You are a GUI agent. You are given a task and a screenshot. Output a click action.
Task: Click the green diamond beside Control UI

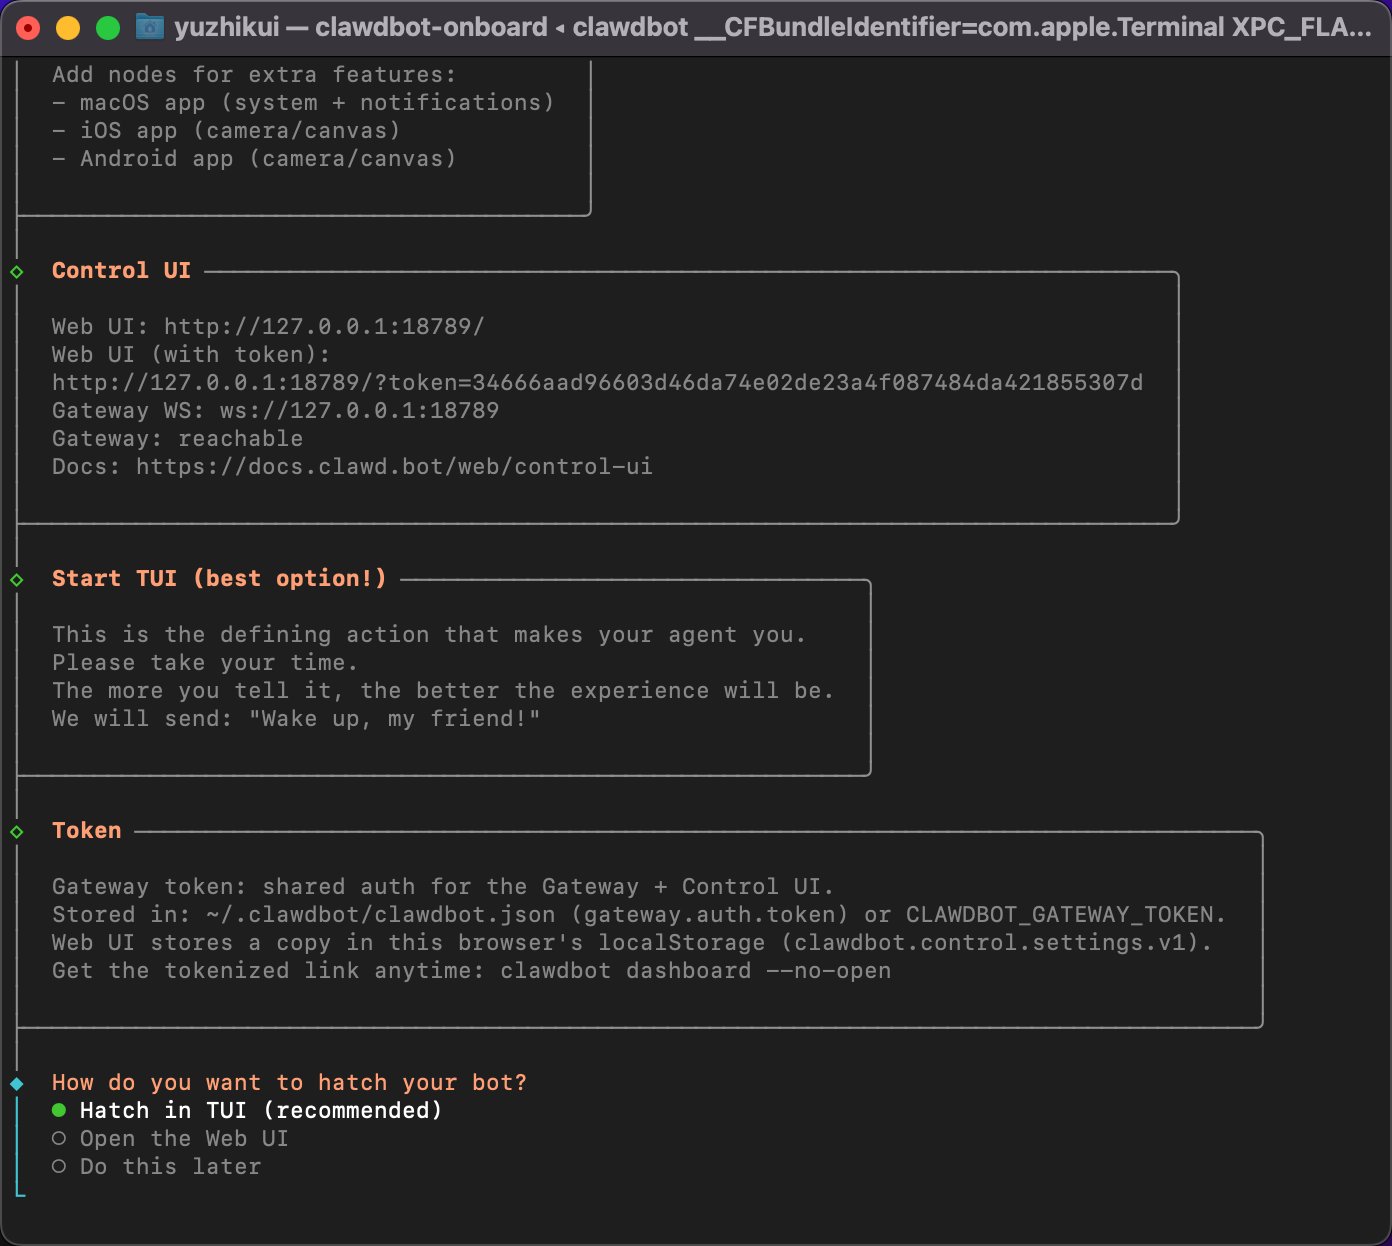point(17,271)
